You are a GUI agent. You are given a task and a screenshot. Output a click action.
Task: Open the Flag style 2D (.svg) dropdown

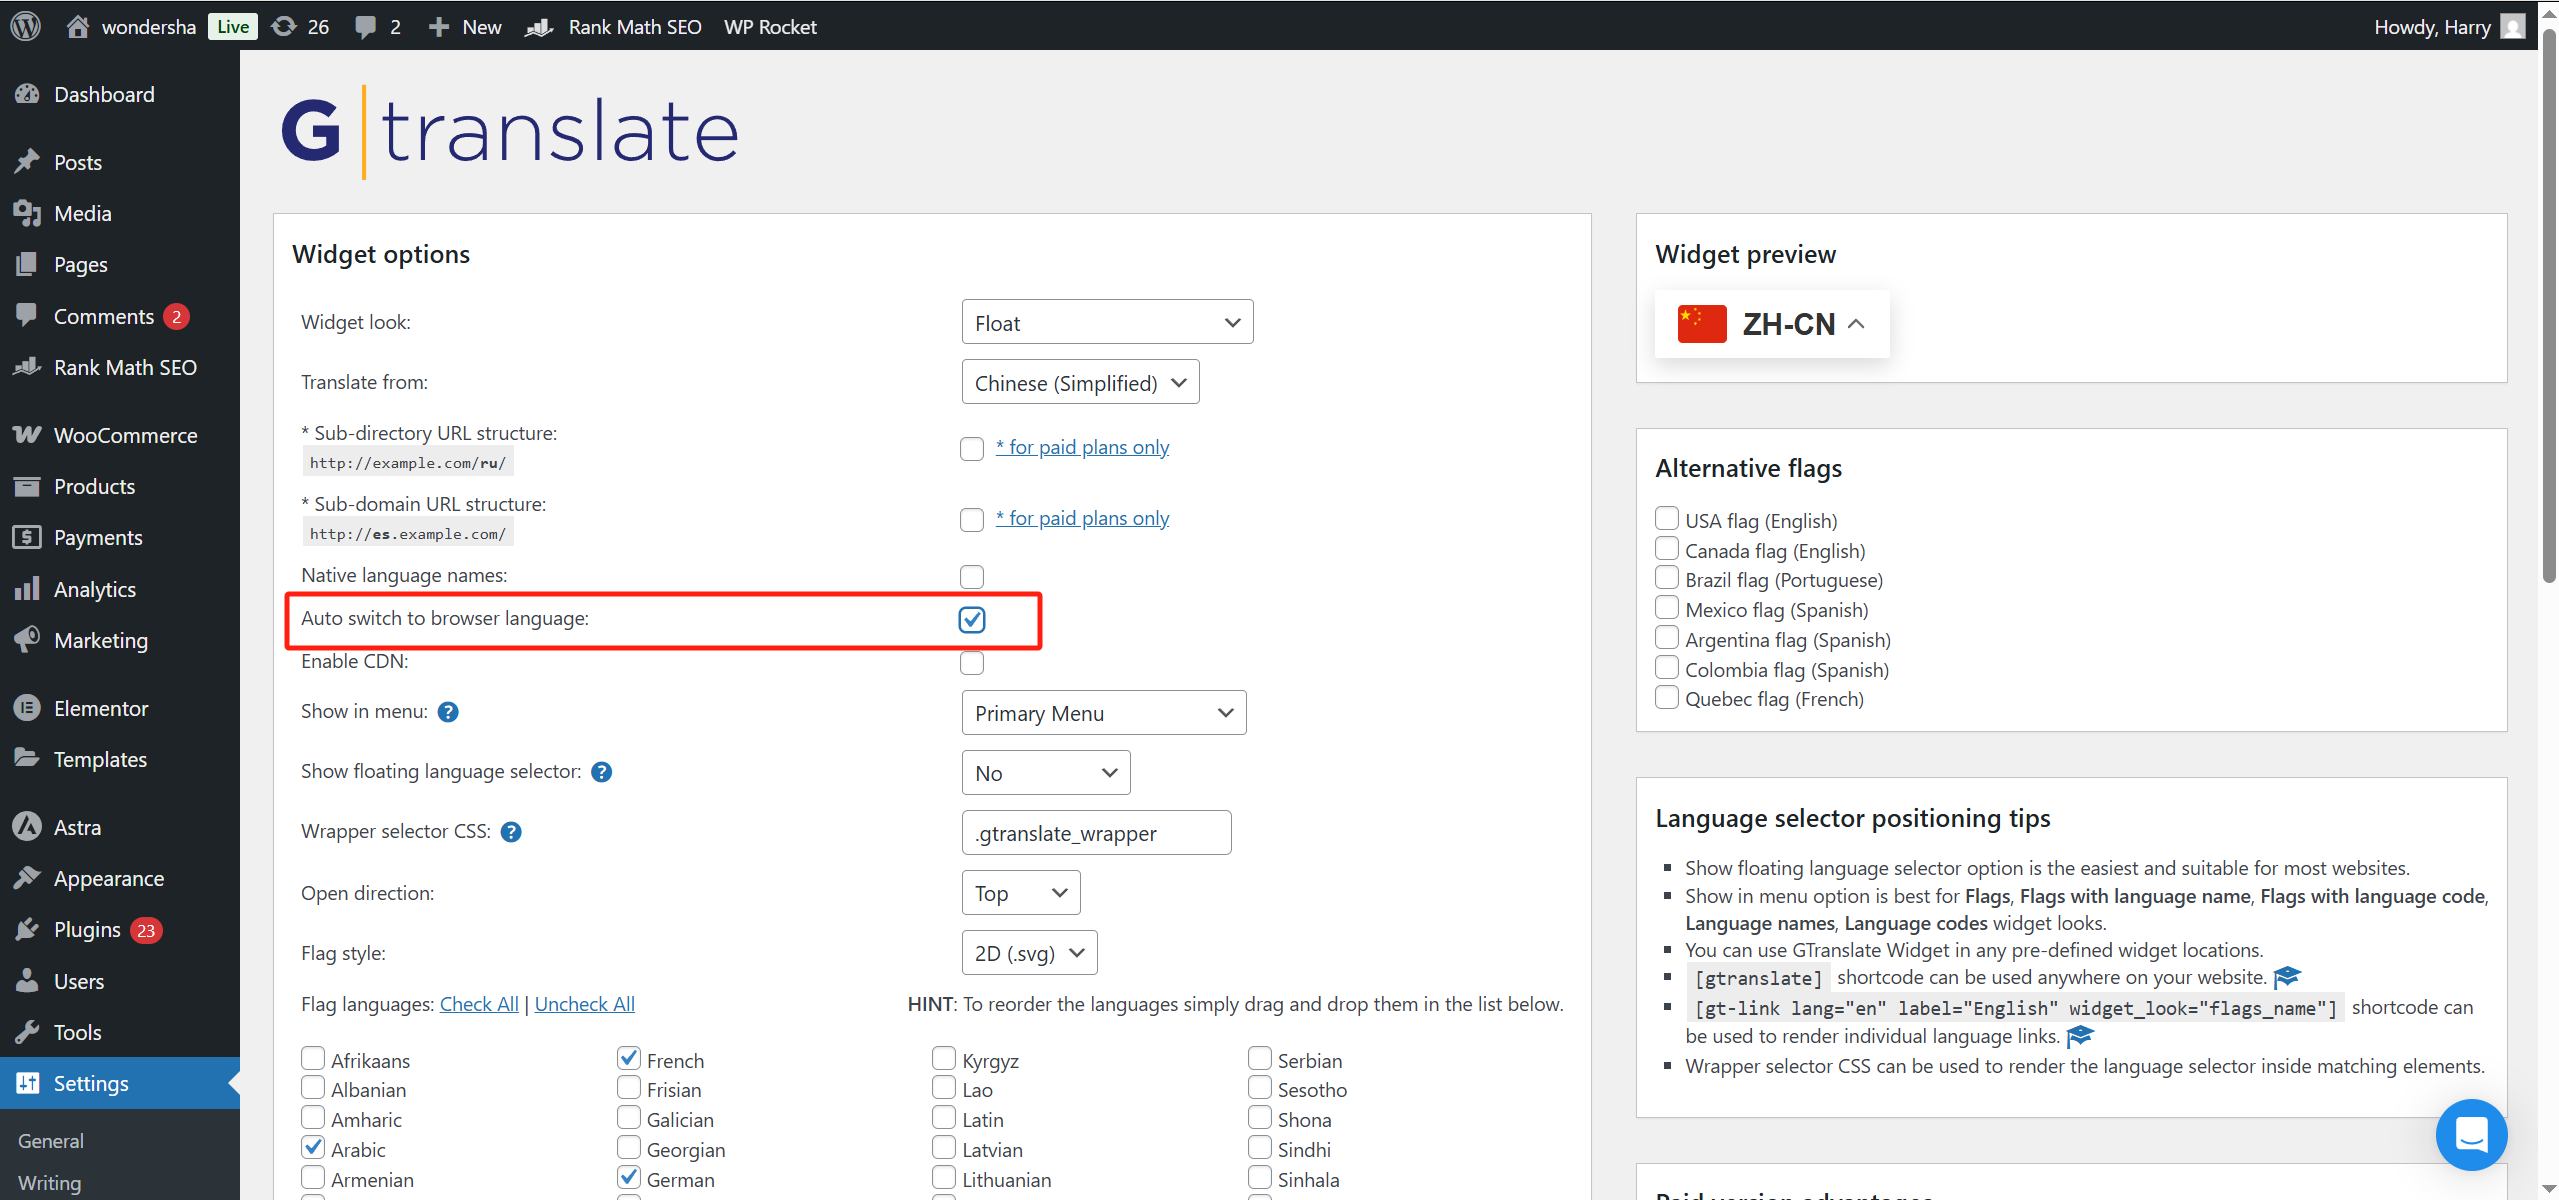pyautogui.click(x=1029, y=953)
